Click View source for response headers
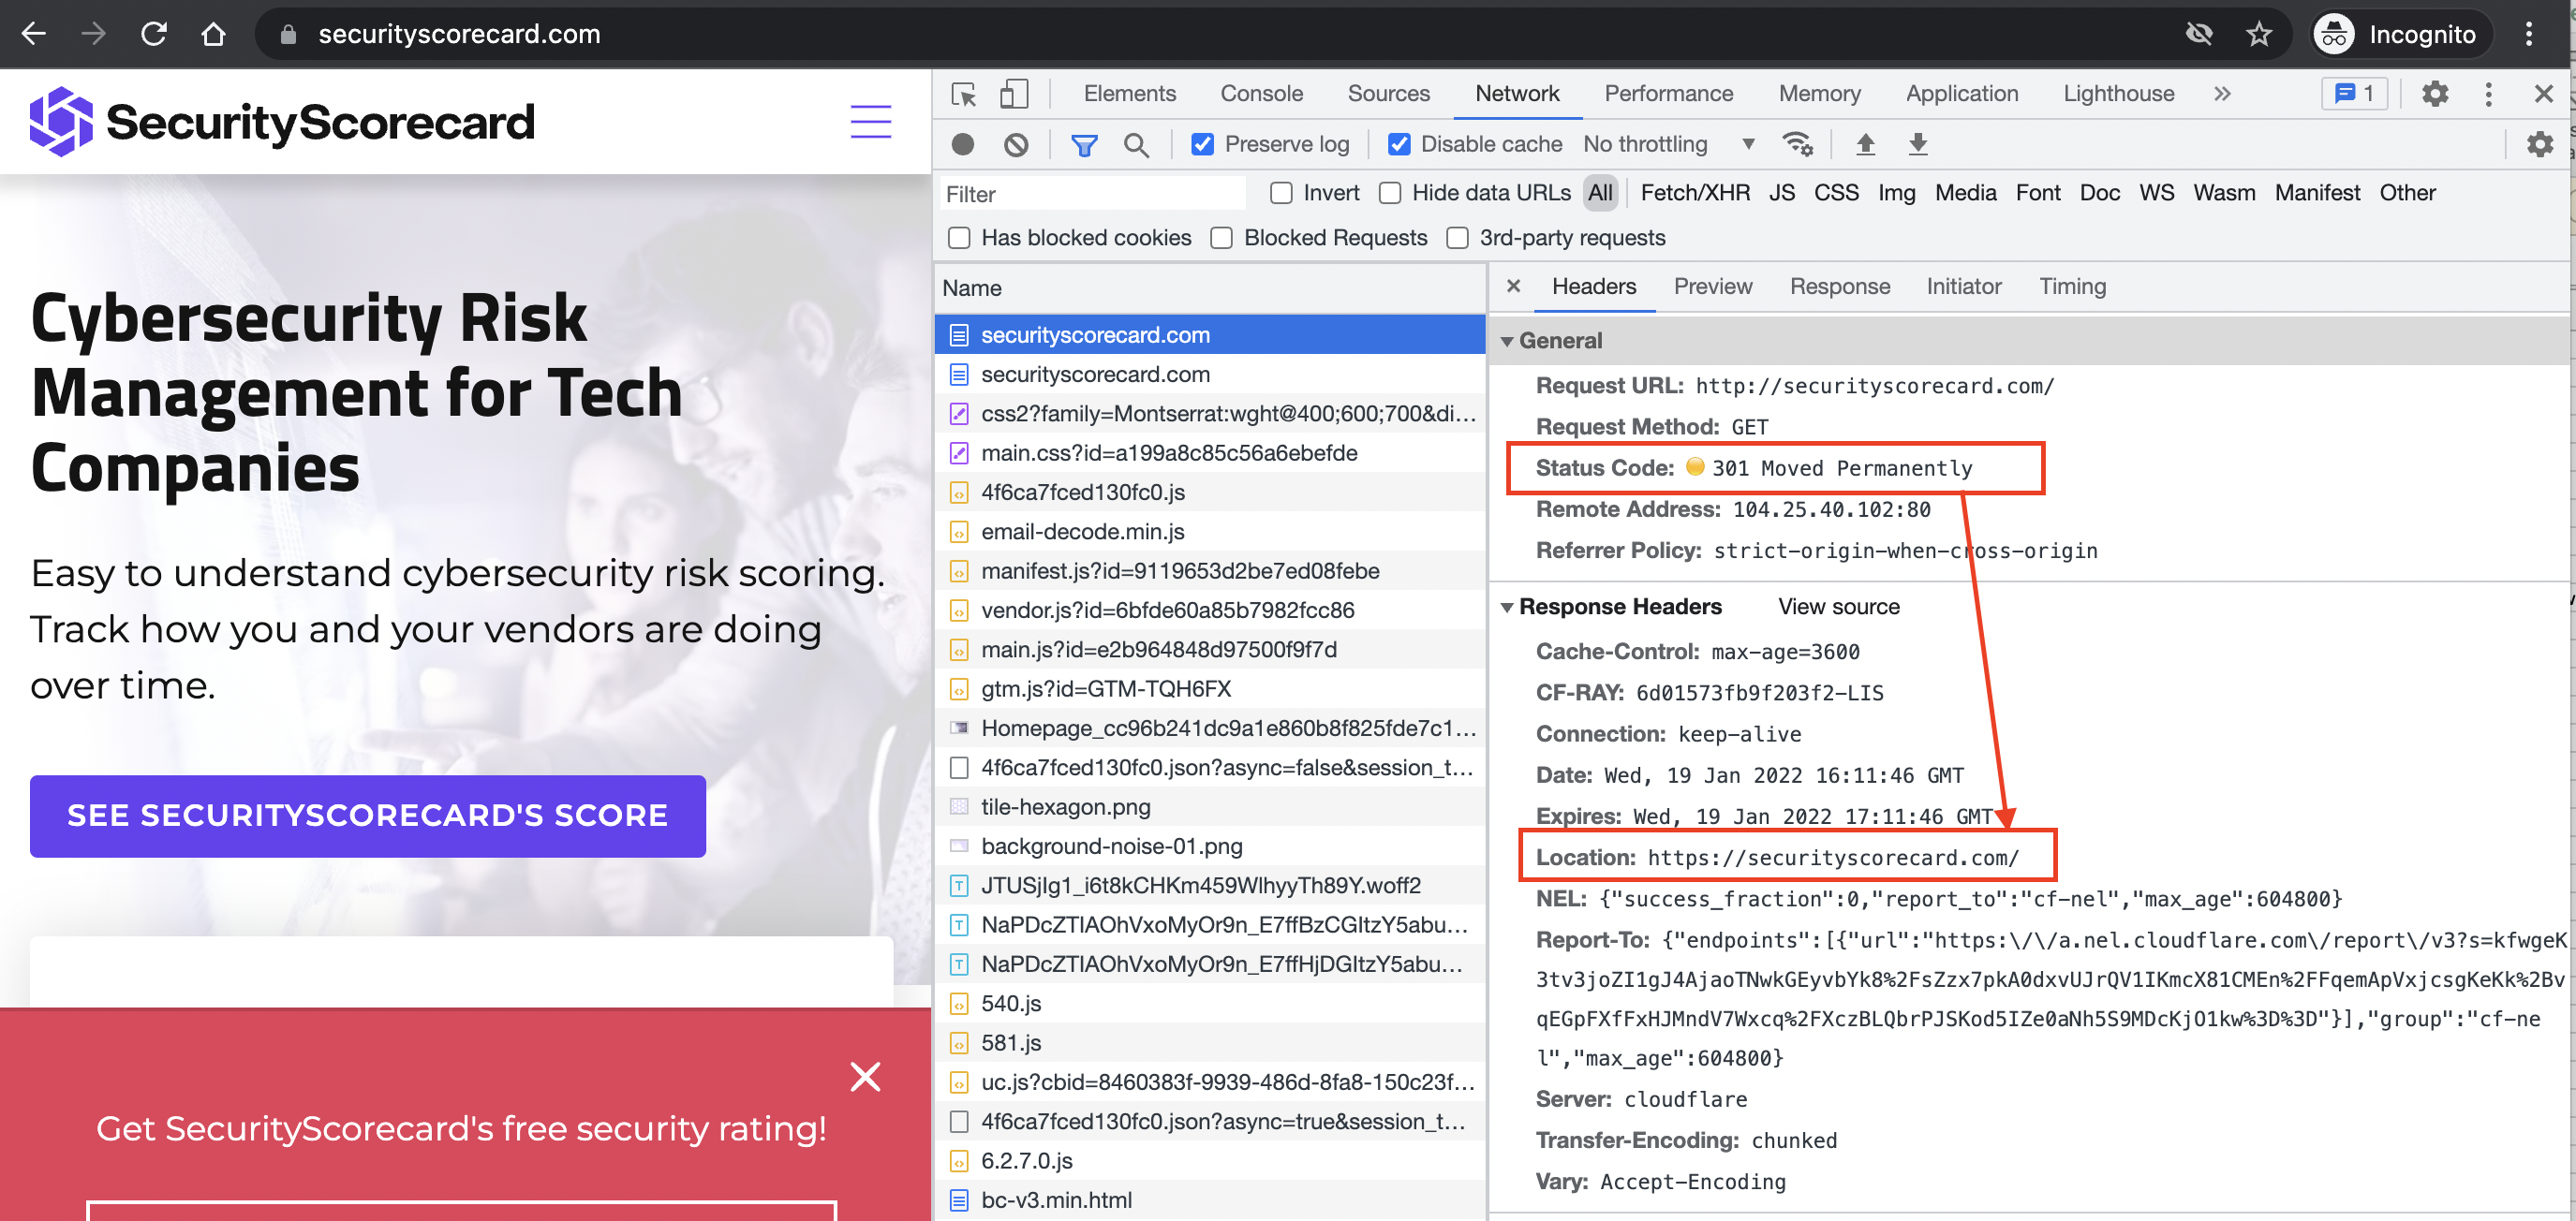Screen dimensions: 2576x1221 (1838, 606)
